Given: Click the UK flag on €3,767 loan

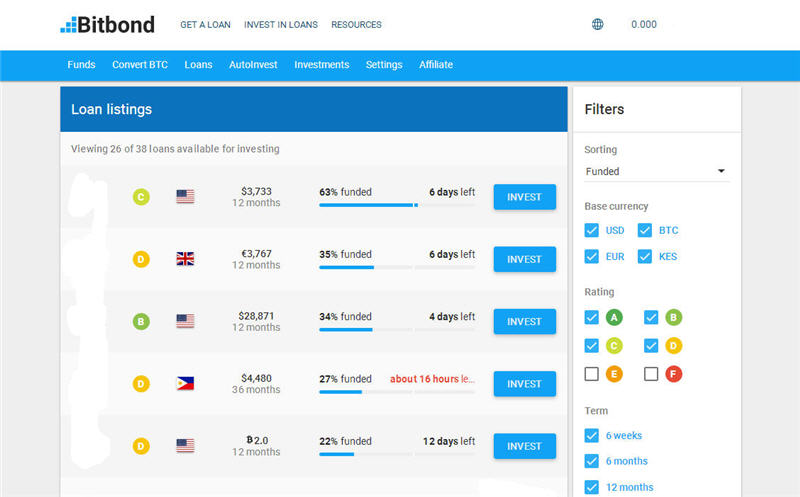Looking at the screenshot, I should pos(185,259).
